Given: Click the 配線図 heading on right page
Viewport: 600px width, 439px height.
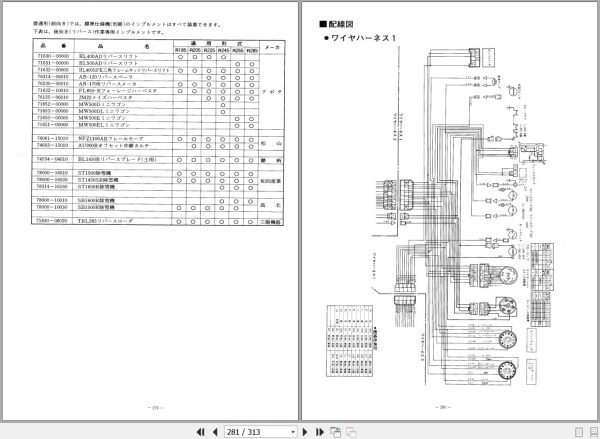Looking at the screenshot, I should (x=337, y=24).
